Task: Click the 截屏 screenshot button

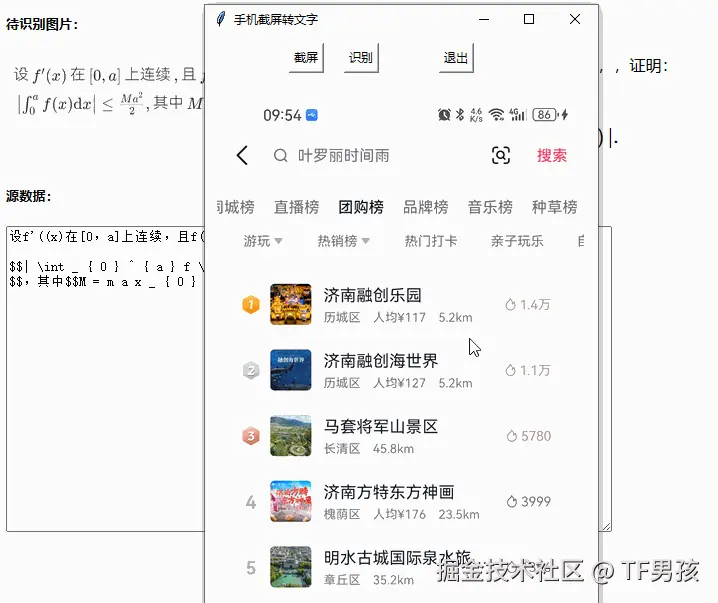Action: pos(306,58)
